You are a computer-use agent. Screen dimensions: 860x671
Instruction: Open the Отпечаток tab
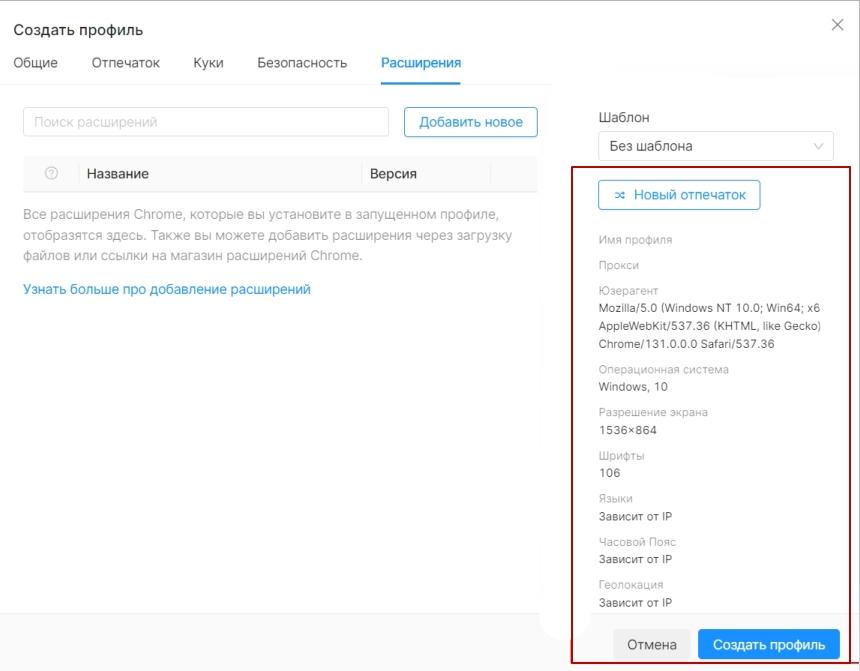click(x=126, y=63)
